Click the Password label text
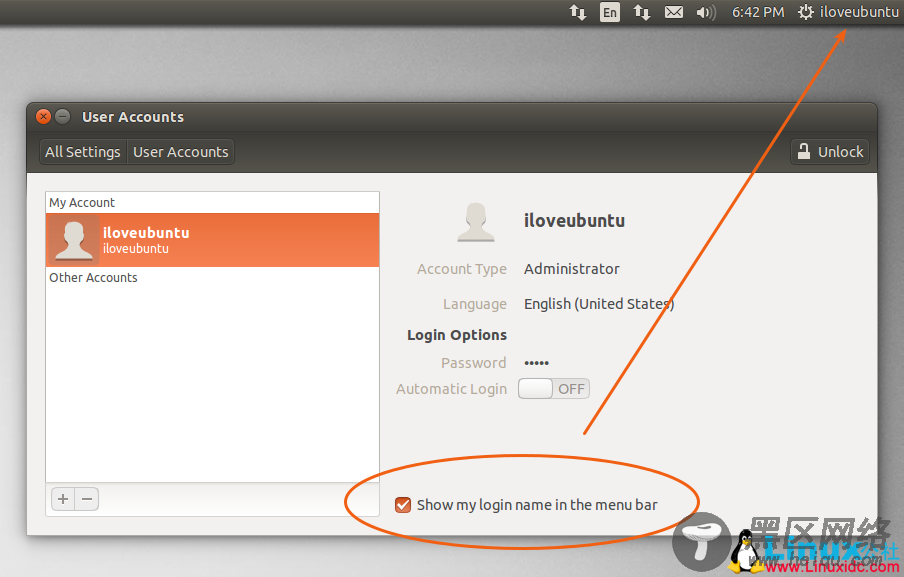 pyautogui.click(x=473, y=363)
